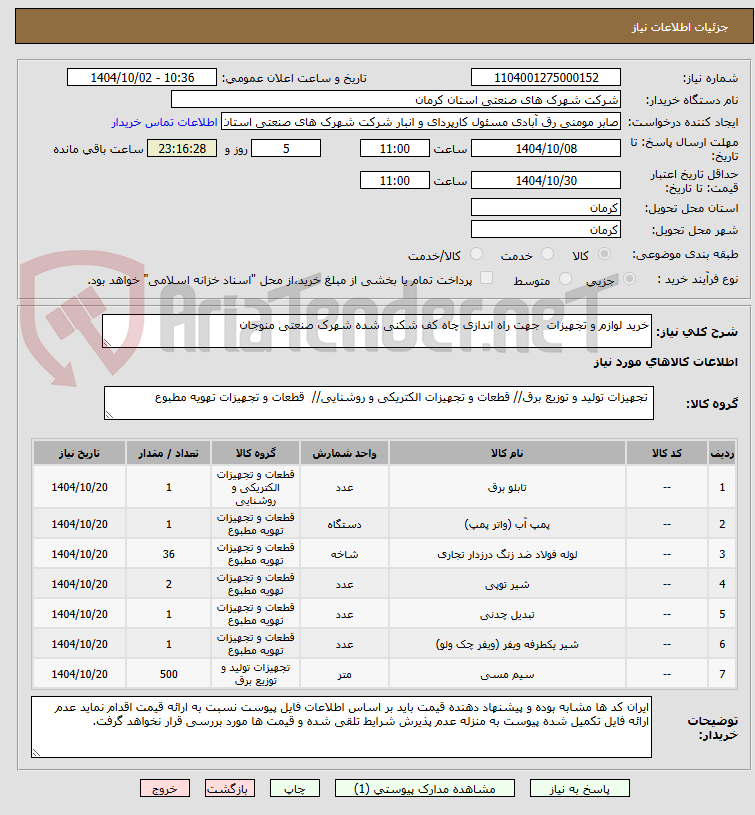Open مشاهده مدارک پیوستی (1) button
The image size is (755, 815).
tap(425, 788)
